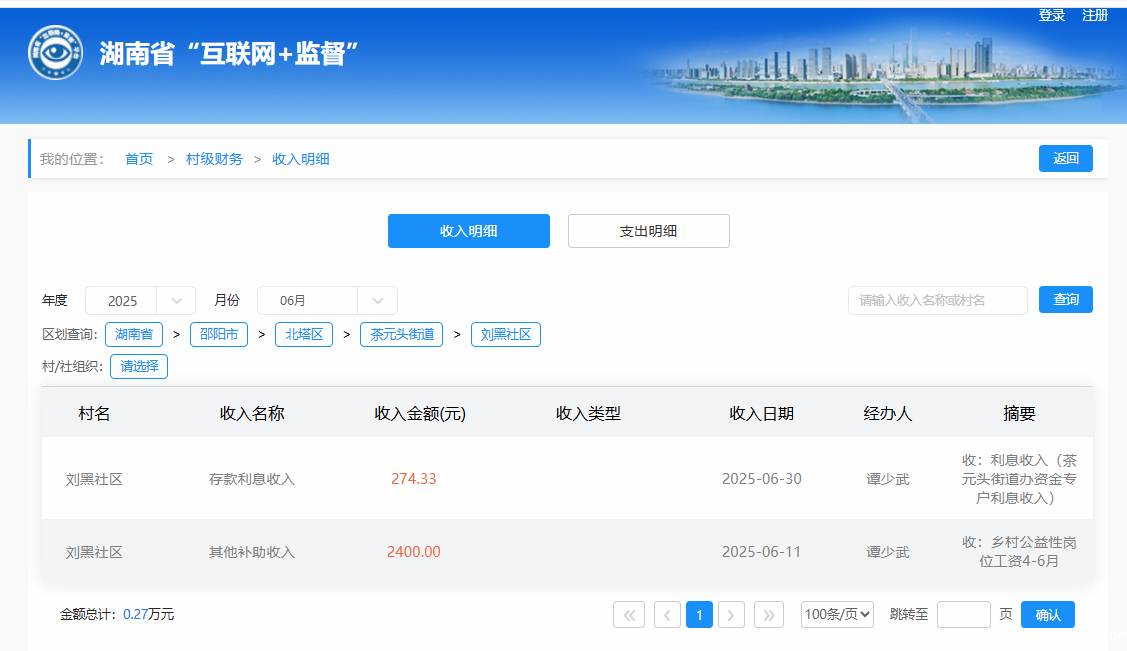Click the 登录 login link
Screen dimensions: 1127x651
(x=1051, y=16)
